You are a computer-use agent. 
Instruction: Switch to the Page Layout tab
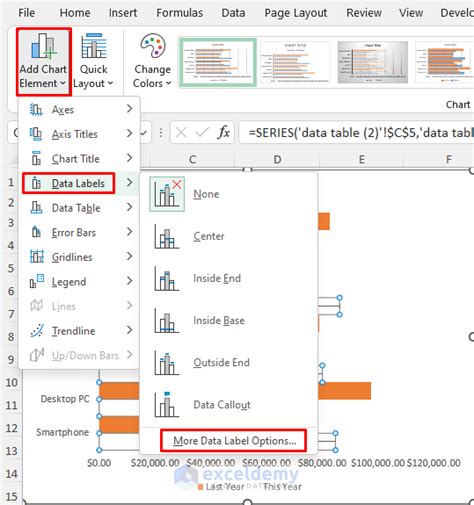(296, 13)
